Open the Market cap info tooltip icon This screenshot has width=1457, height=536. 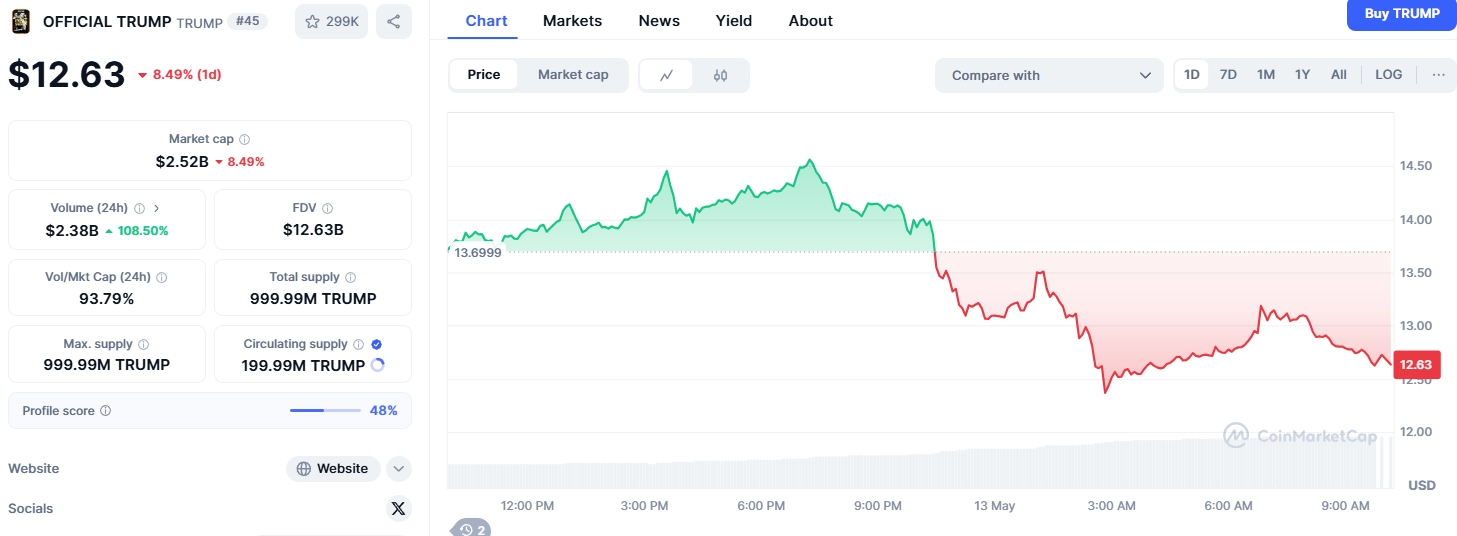245,140
